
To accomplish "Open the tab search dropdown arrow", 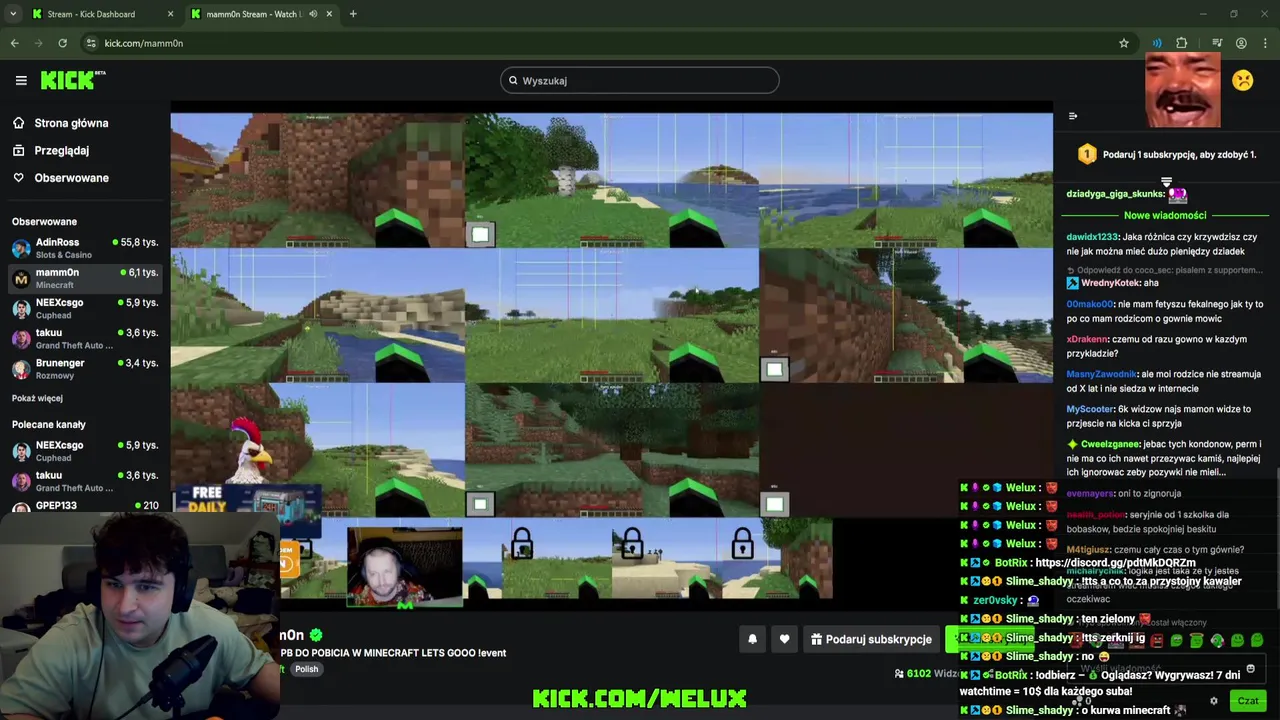I will [13, 14].
